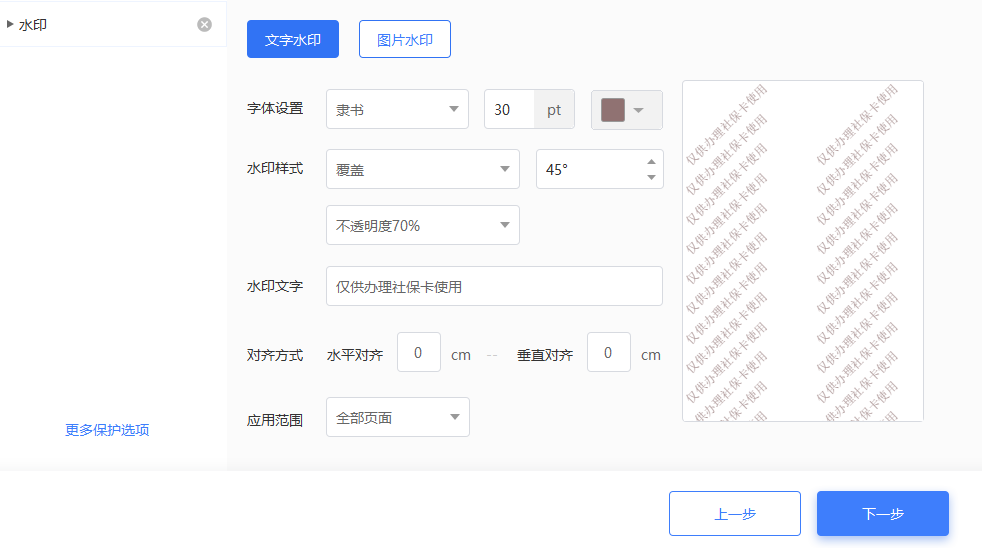Decrease the 45° rotation angle with the down arrow
Image resolution: width=982 pixels, height=548 pixels.
click(x=651, y=177)
